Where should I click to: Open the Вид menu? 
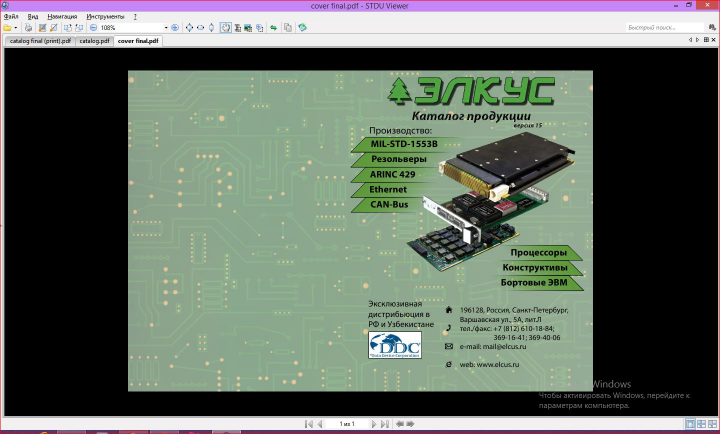[33, 17]
